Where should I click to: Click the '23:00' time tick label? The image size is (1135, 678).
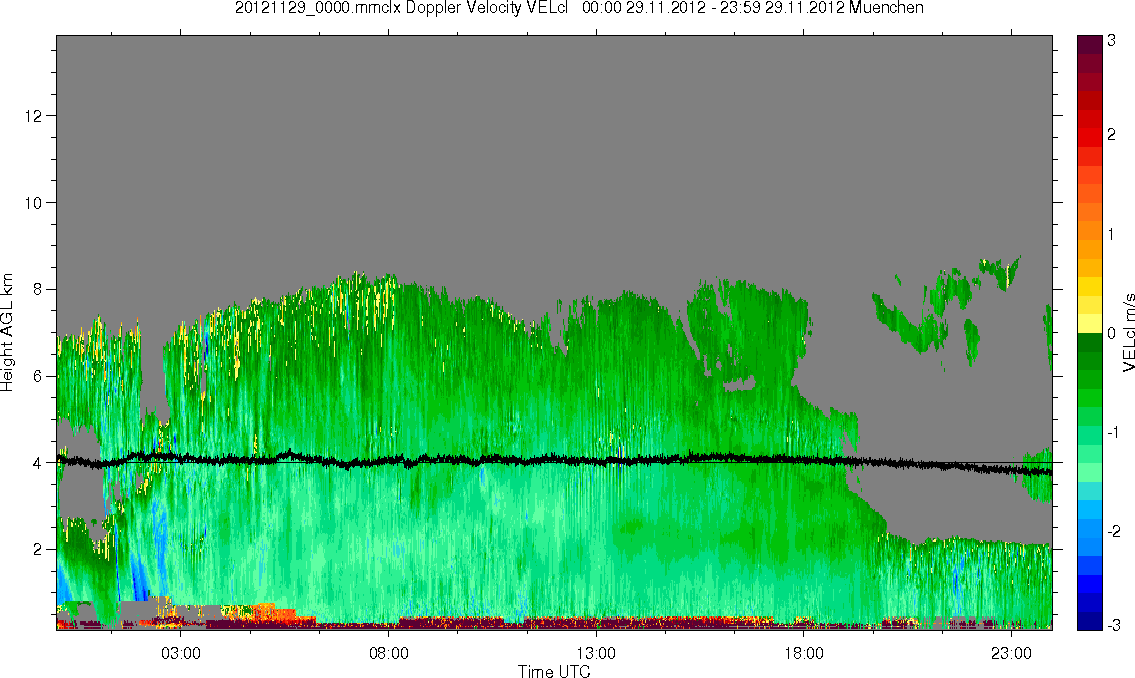pos(1011,653)
